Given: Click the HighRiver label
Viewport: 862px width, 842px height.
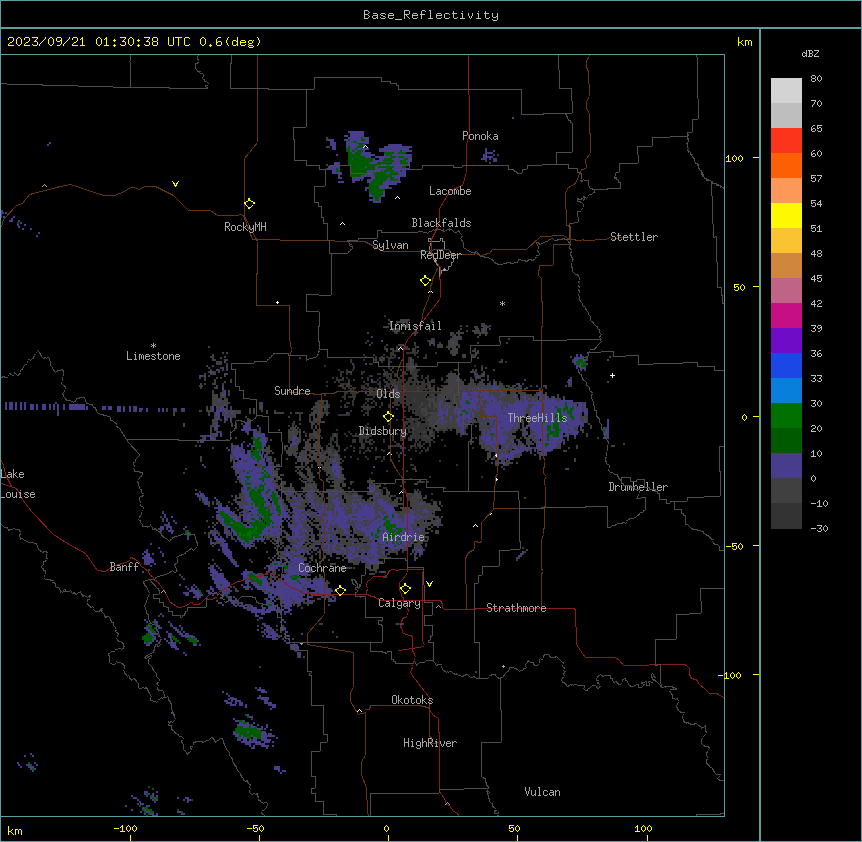Looking at the screenshot, I should 430,743.
